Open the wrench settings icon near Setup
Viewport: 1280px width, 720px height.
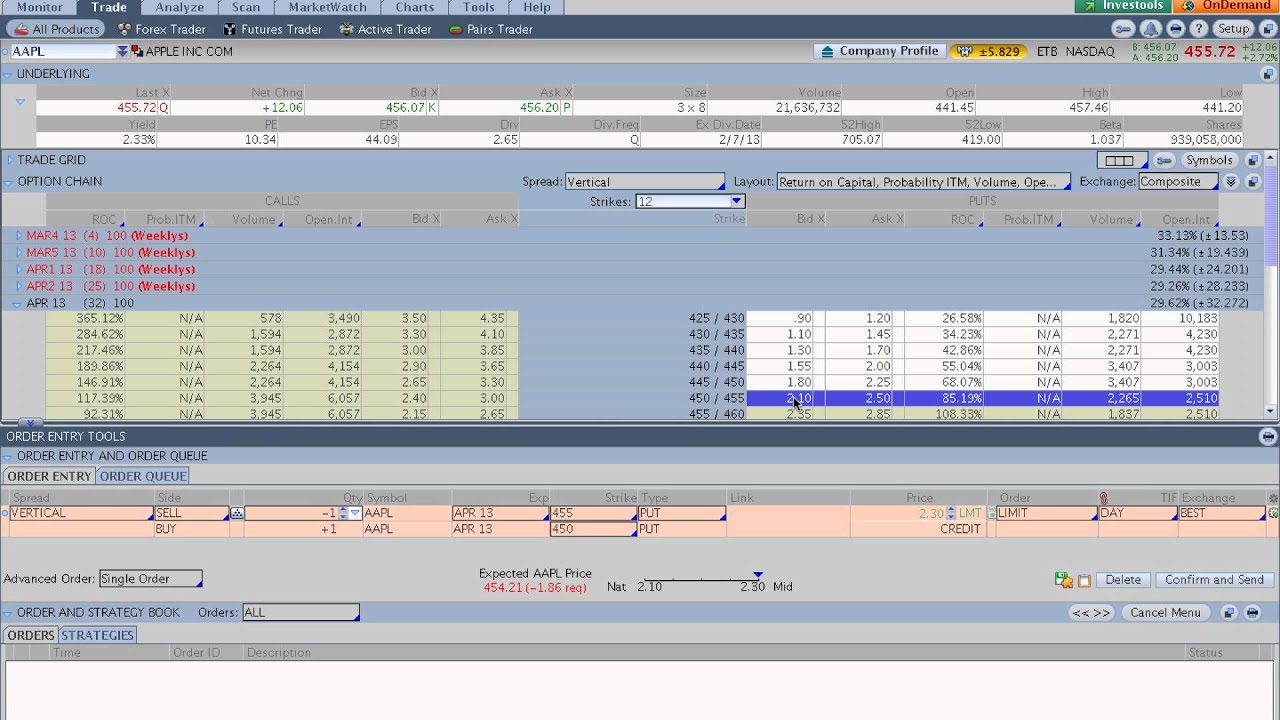(x=1124, y=29)
